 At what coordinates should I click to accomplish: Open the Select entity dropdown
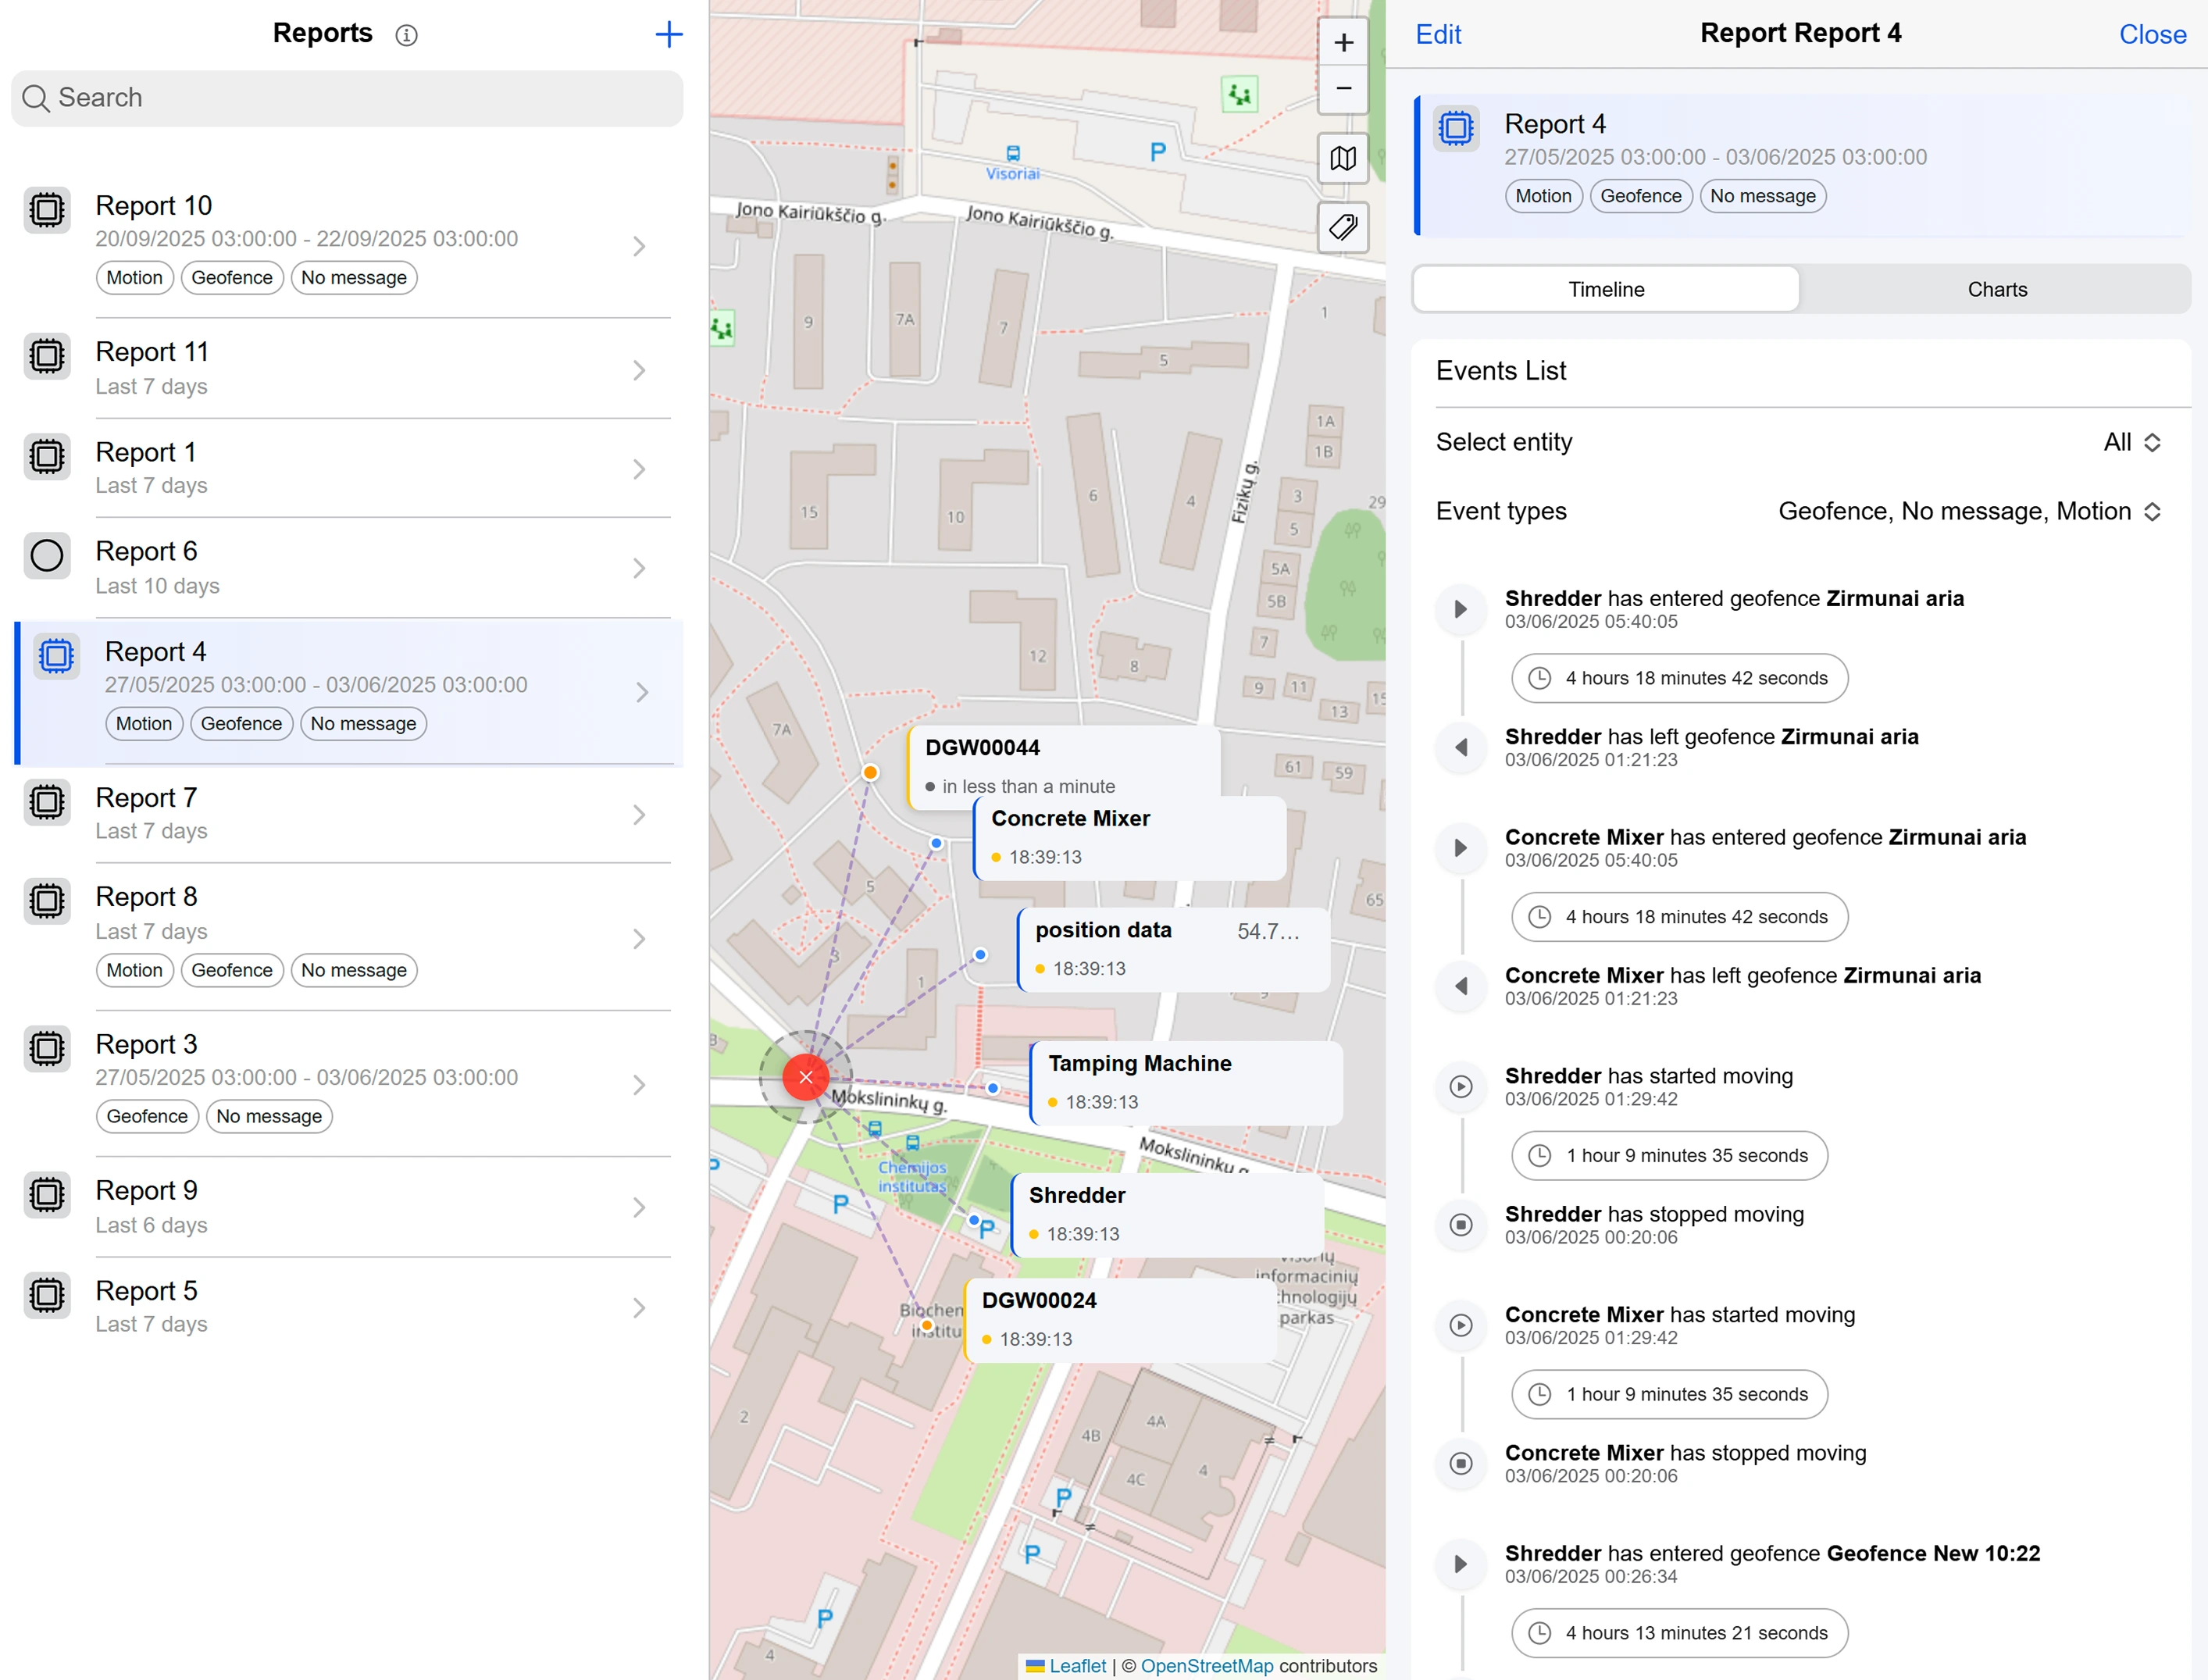(x=2131, y=442)
